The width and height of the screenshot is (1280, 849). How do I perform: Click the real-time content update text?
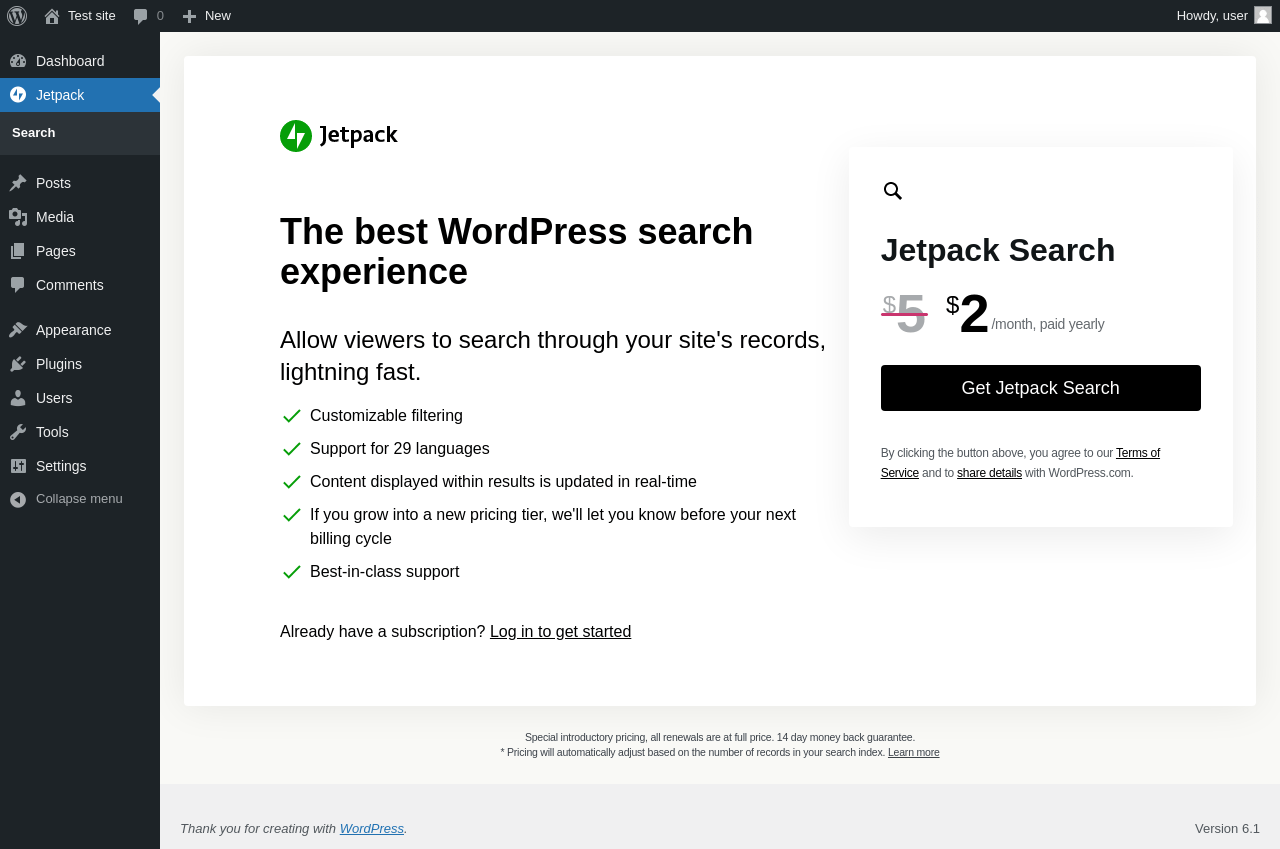(503, 482)
